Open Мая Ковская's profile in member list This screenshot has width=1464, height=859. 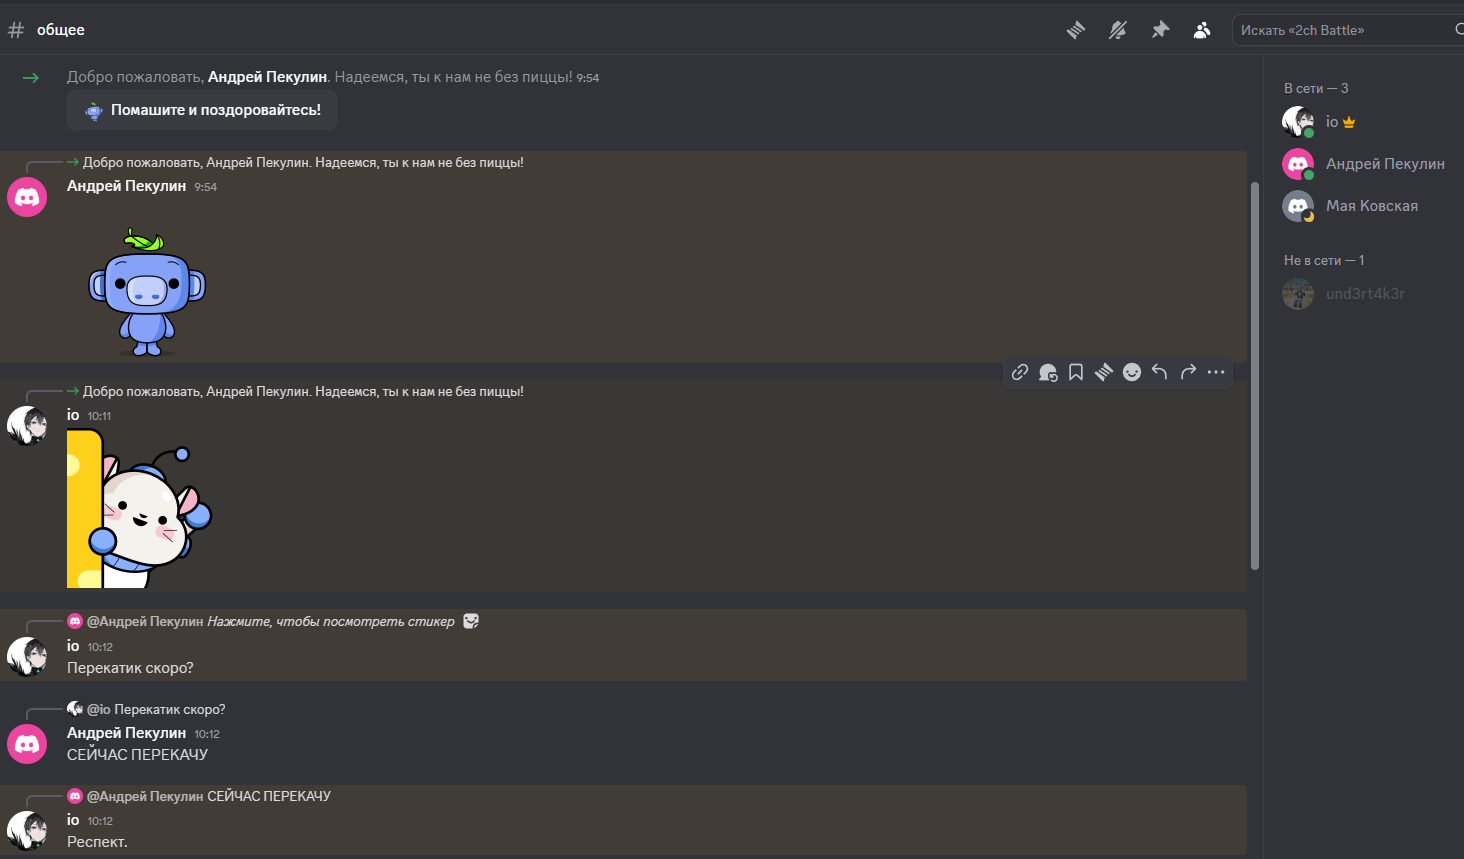[x=1371, y=206]
